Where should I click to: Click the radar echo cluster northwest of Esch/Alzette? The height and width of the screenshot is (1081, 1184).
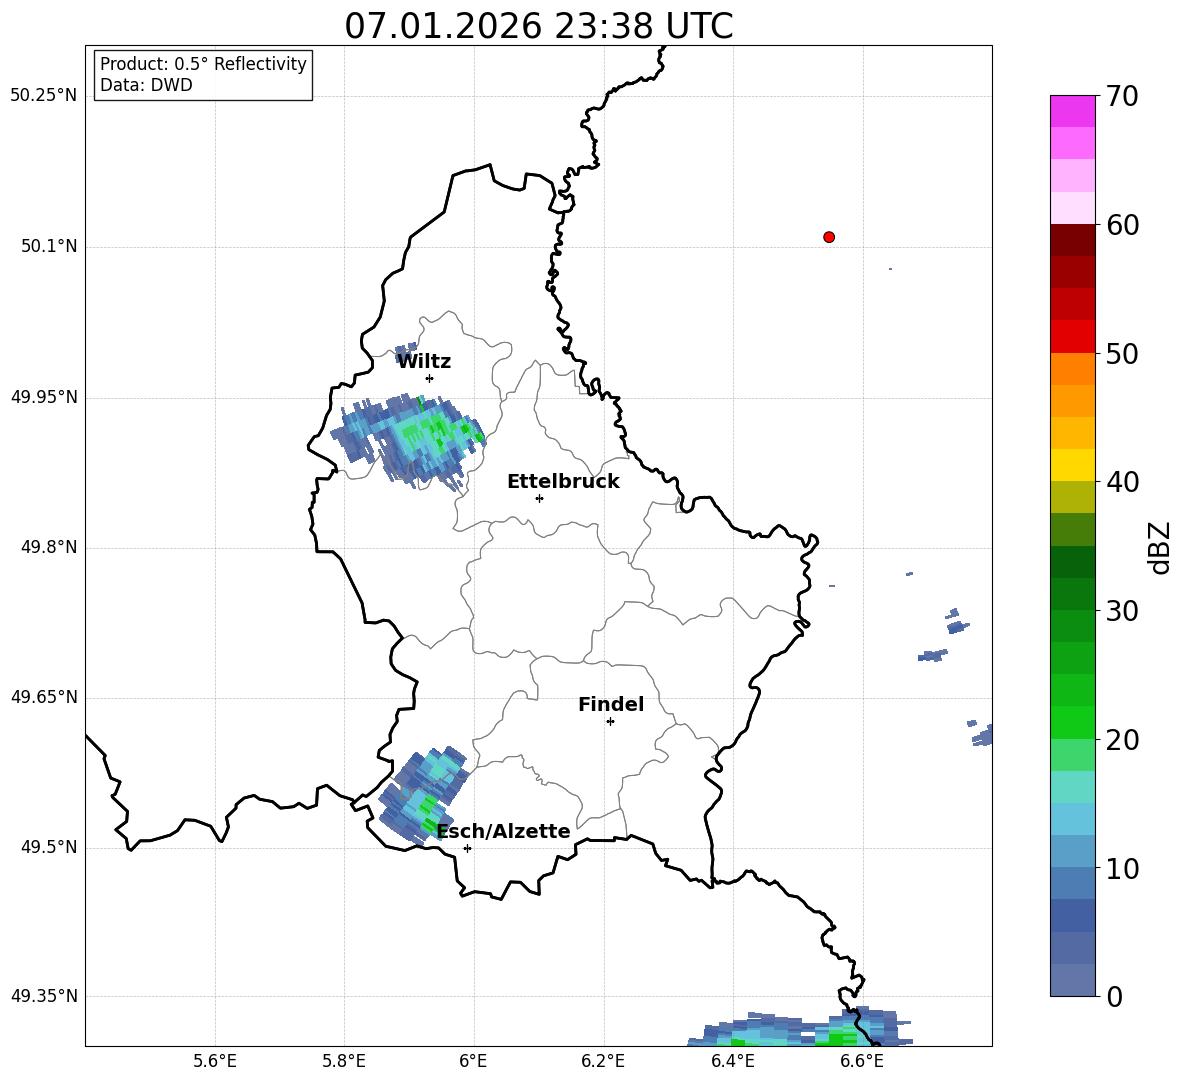pos(423,794)
